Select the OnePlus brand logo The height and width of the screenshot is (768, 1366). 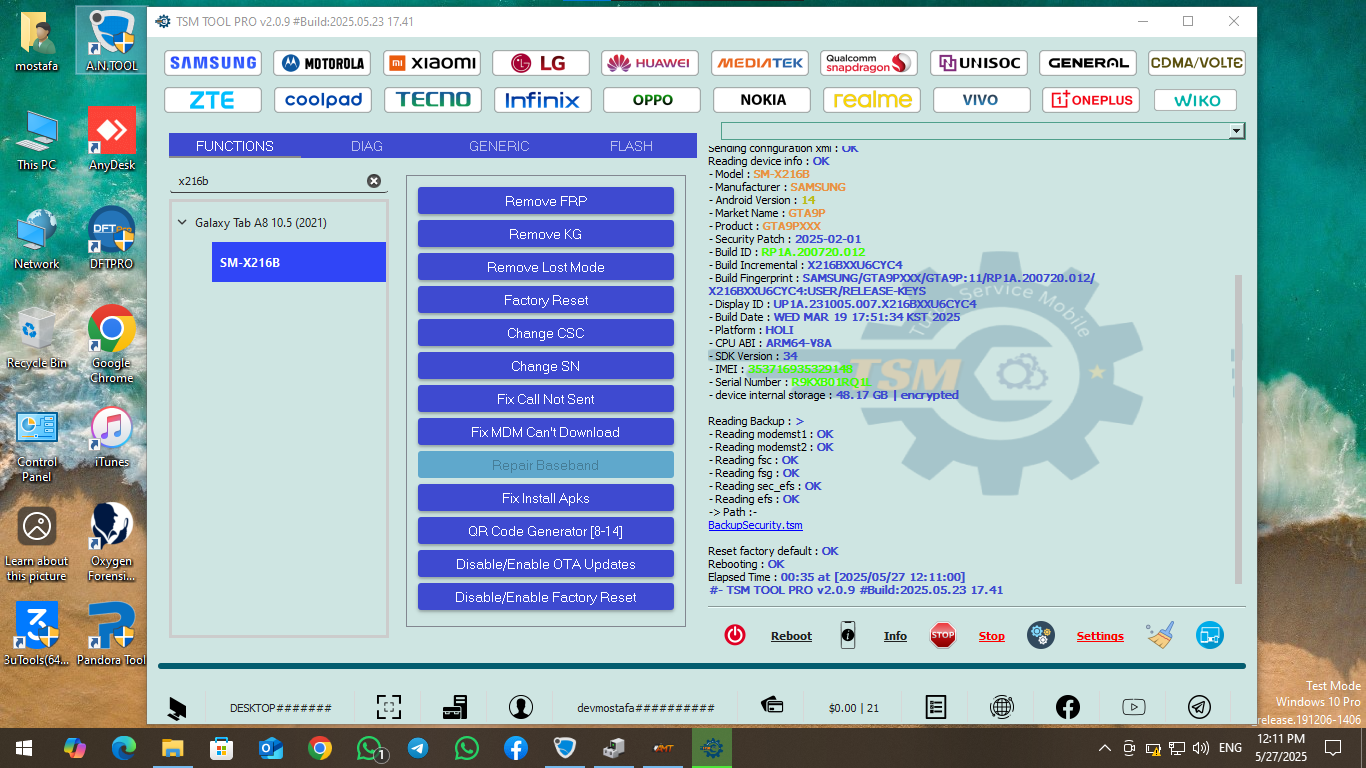tap(1091, 100)
